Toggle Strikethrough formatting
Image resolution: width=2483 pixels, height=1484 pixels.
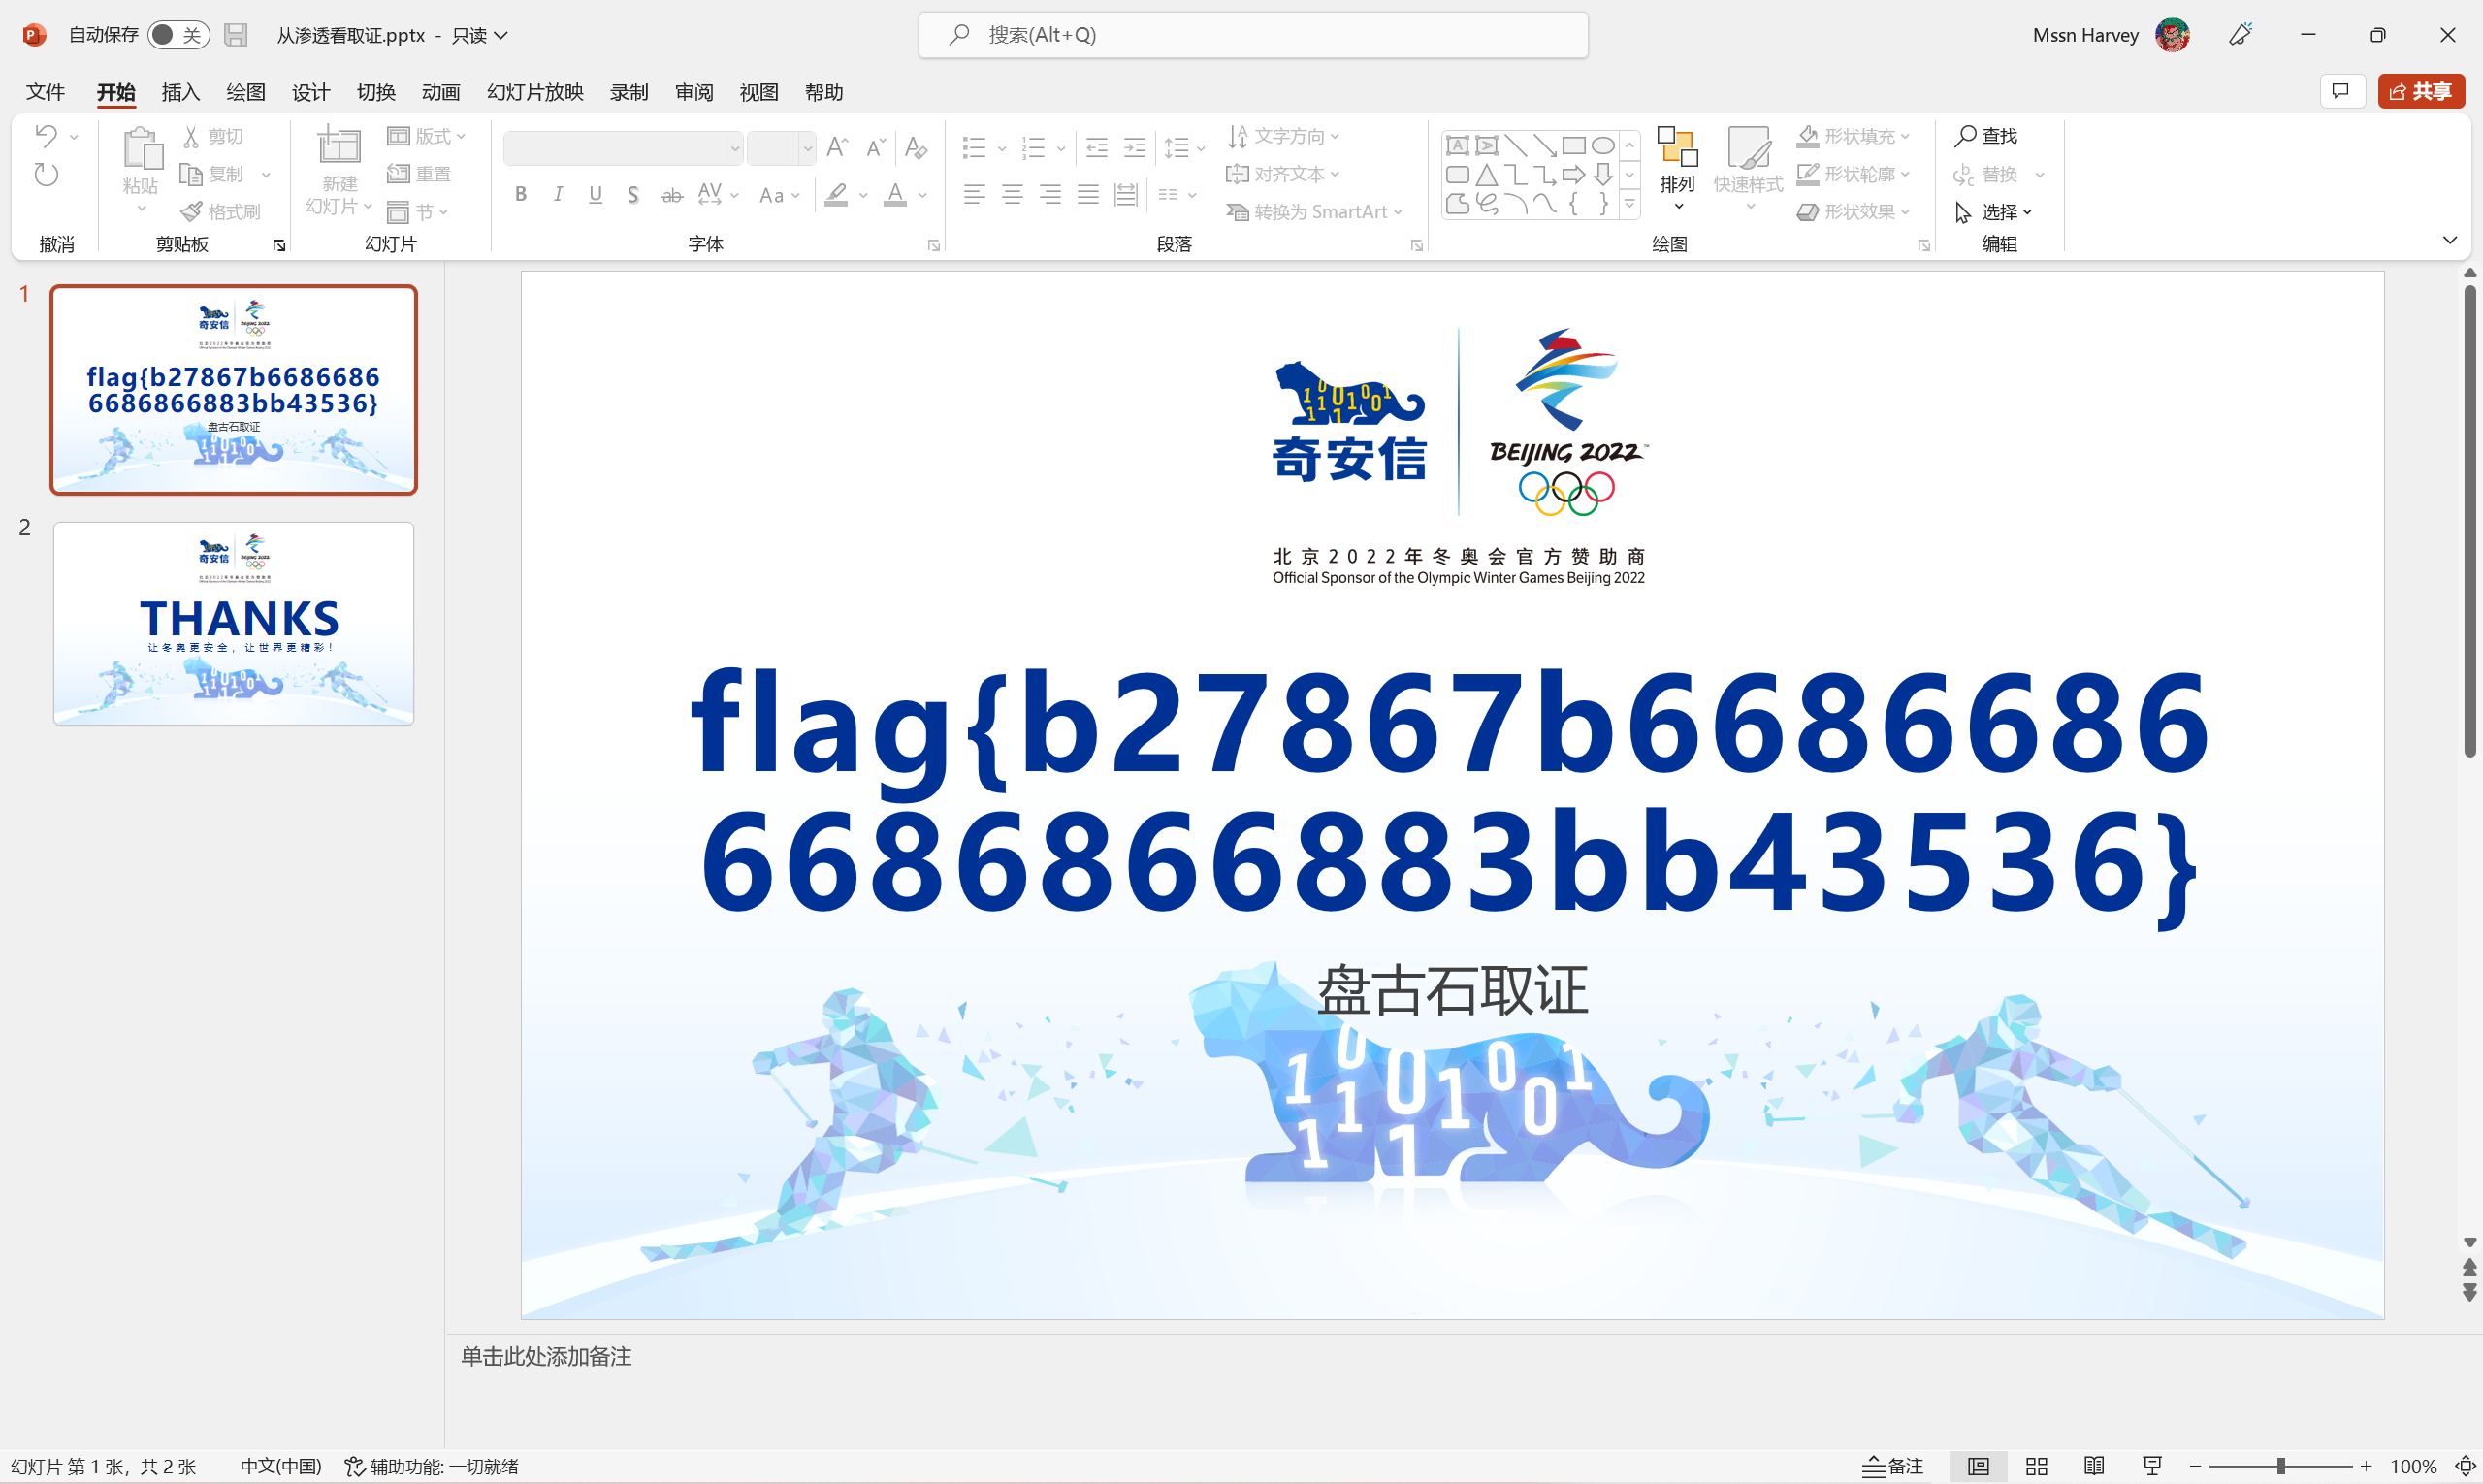click(x=672, y=195)
